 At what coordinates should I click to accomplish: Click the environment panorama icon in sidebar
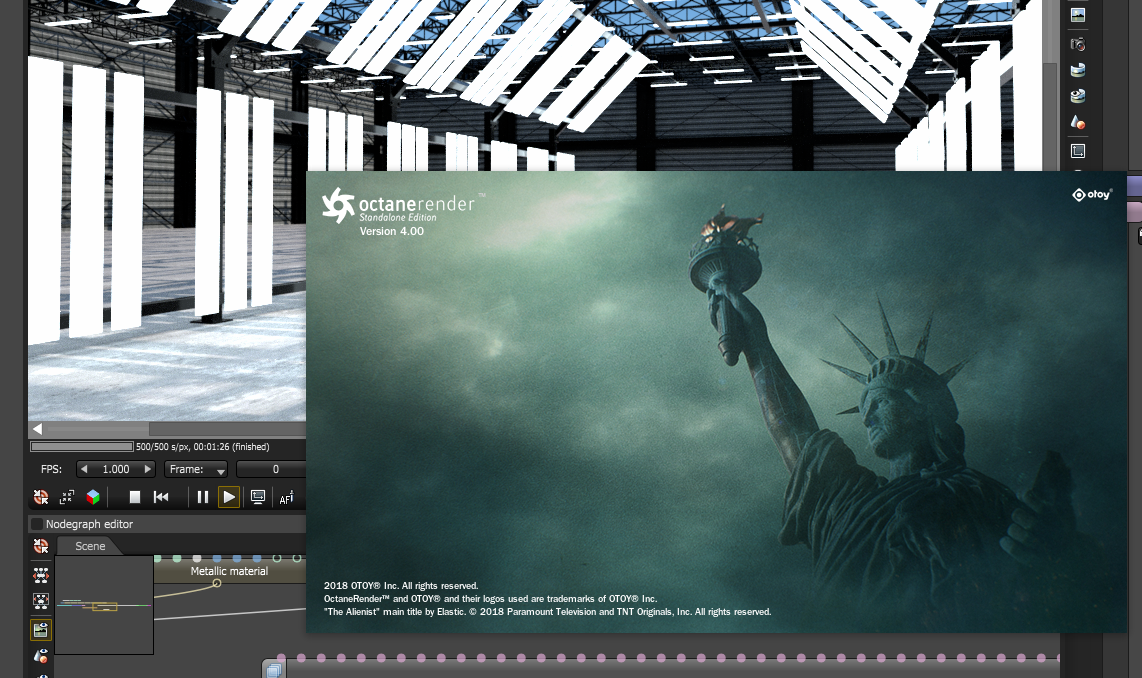tap(1077, 70)
